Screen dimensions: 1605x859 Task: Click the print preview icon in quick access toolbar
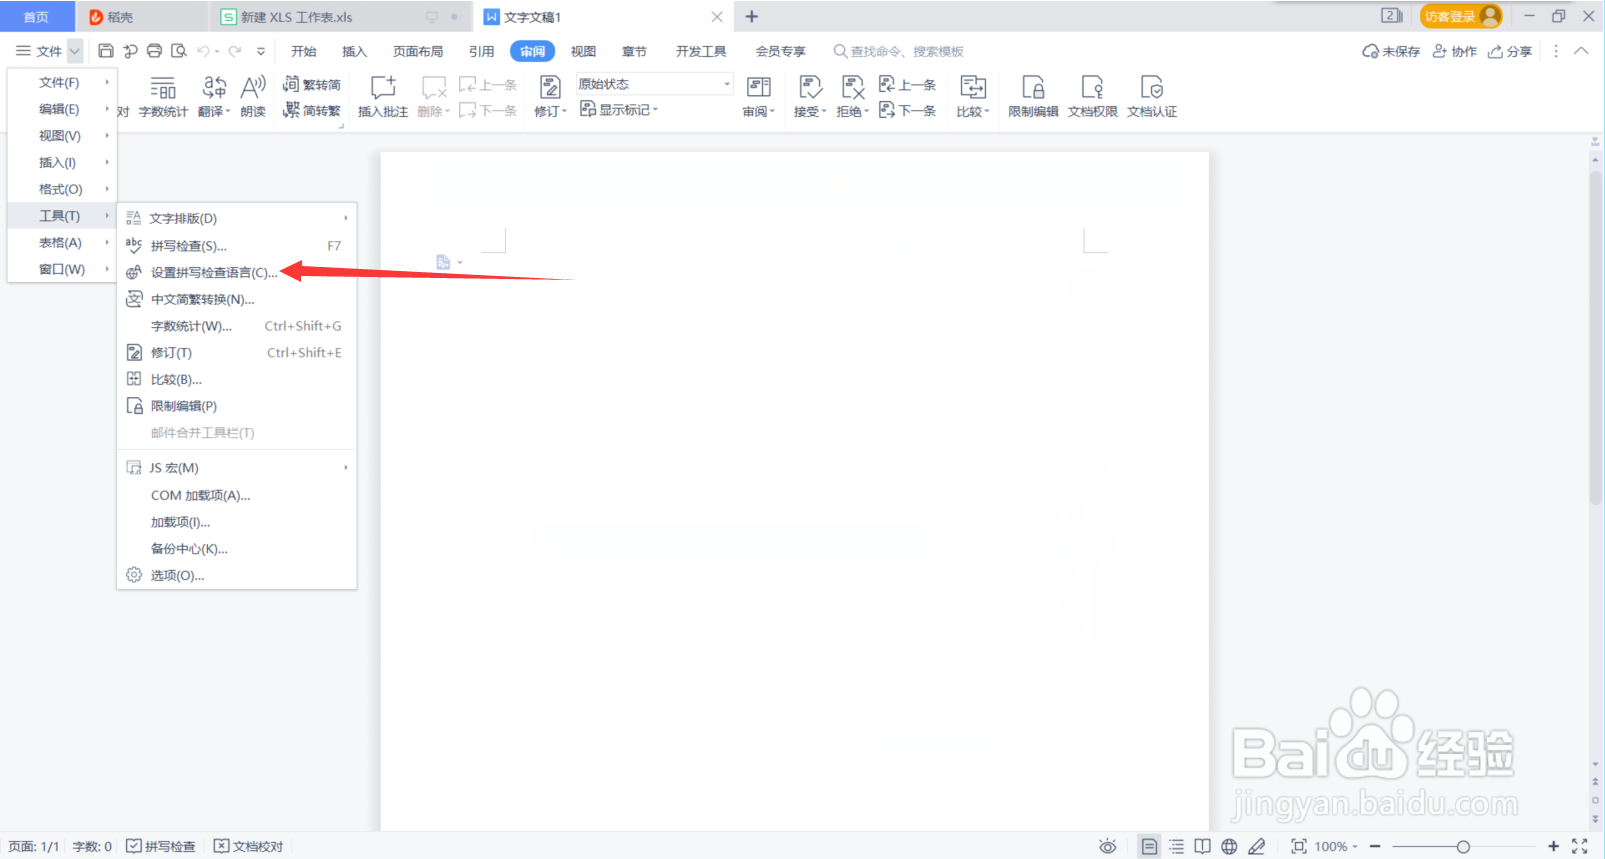tap(179, 51)
